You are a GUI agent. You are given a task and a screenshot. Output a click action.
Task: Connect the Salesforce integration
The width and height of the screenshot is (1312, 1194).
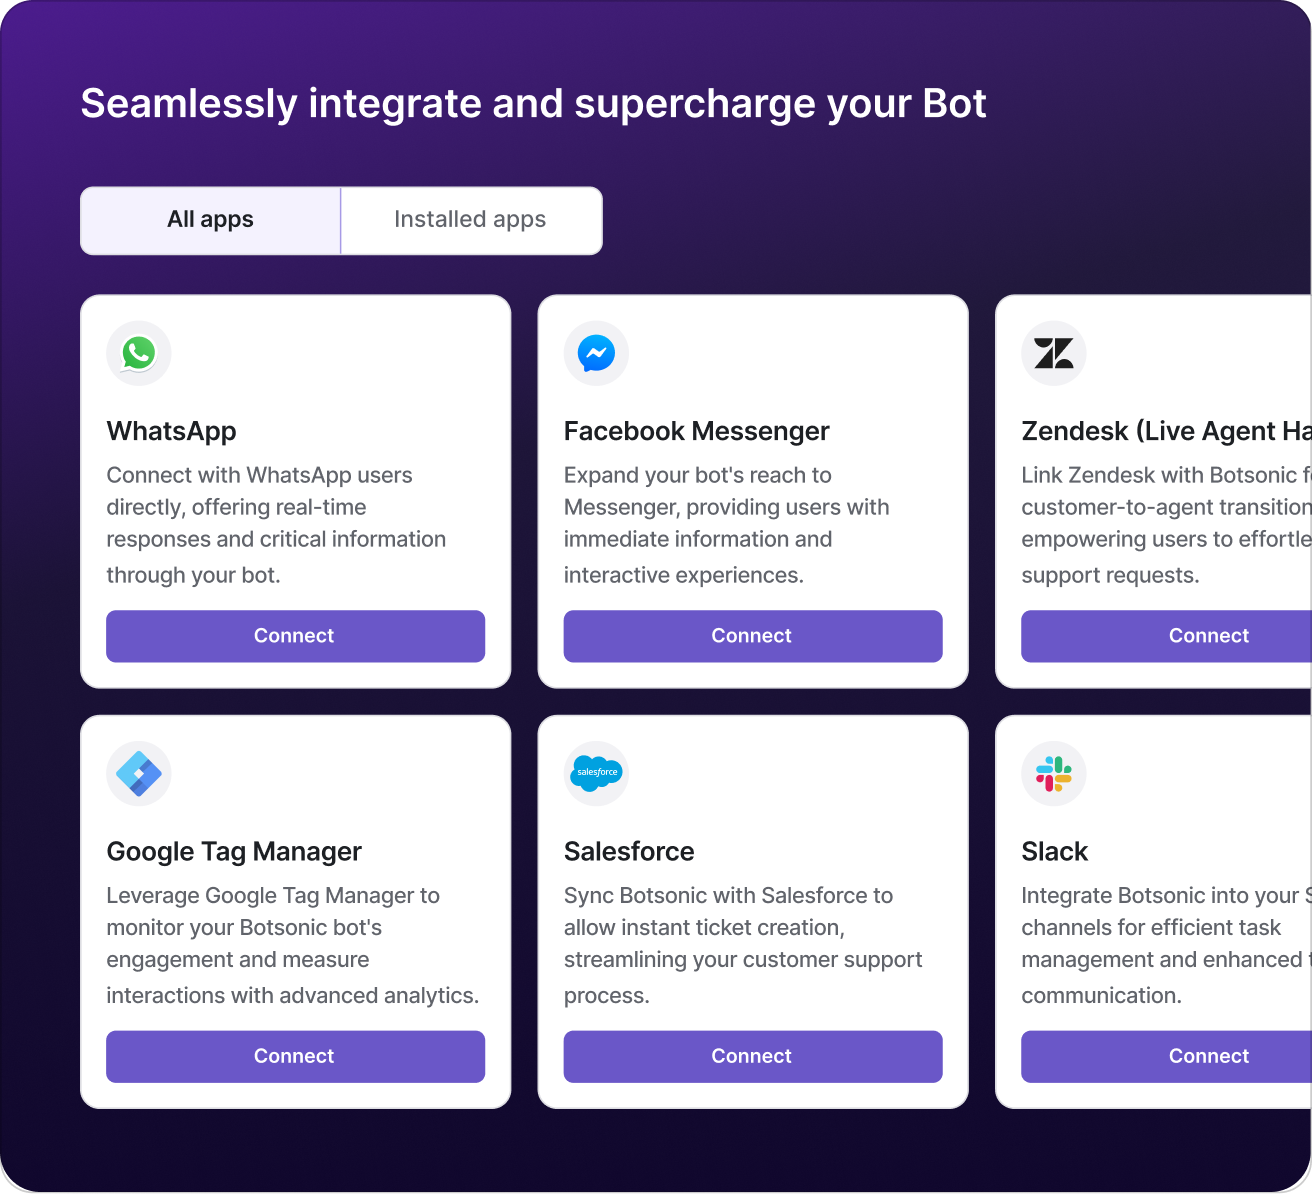click(752, 1056)
